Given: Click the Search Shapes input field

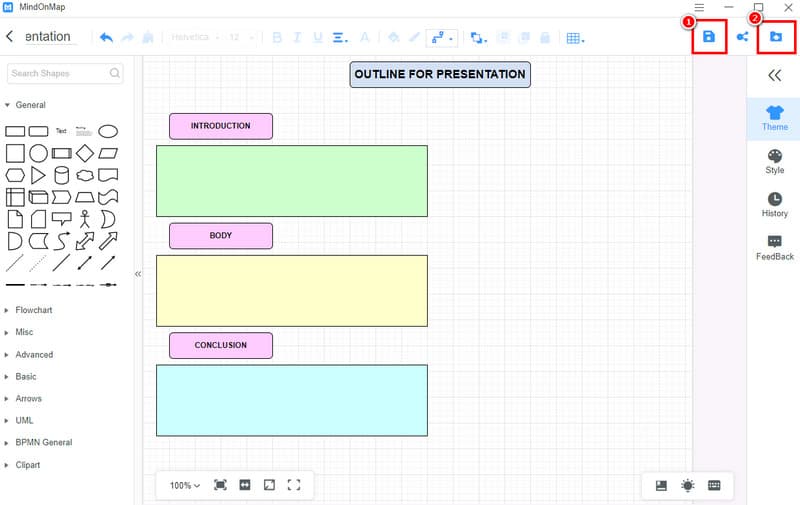Looking at the screenshot, I should (x=58, y=73).
